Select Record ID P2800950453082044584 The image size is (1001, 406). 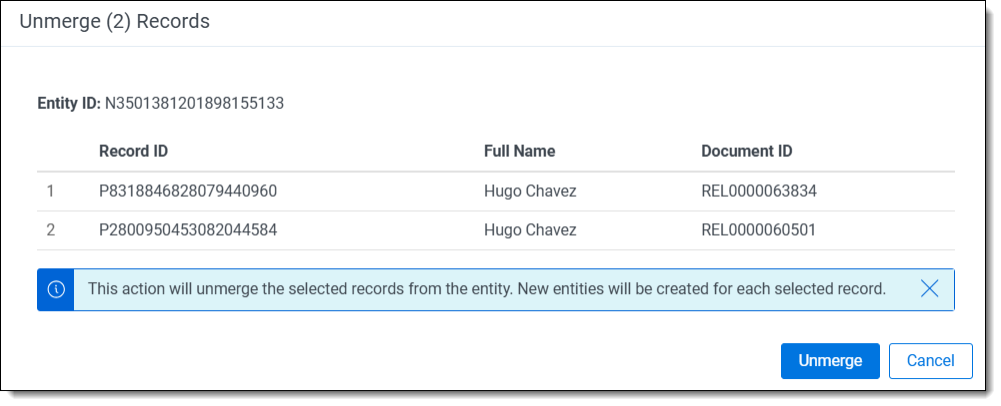(x=188, y=230)
